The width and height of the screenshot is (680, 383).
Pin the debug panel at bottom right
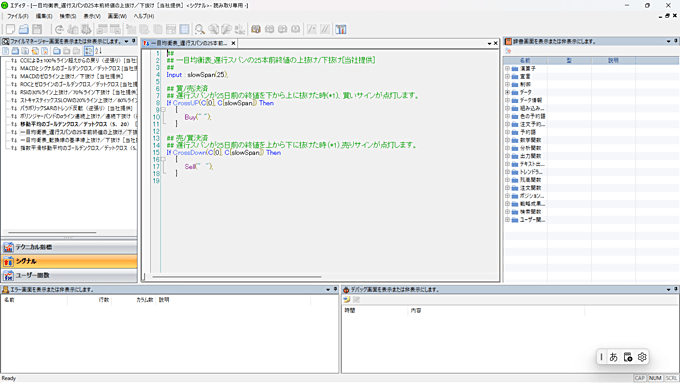point(676,289)
